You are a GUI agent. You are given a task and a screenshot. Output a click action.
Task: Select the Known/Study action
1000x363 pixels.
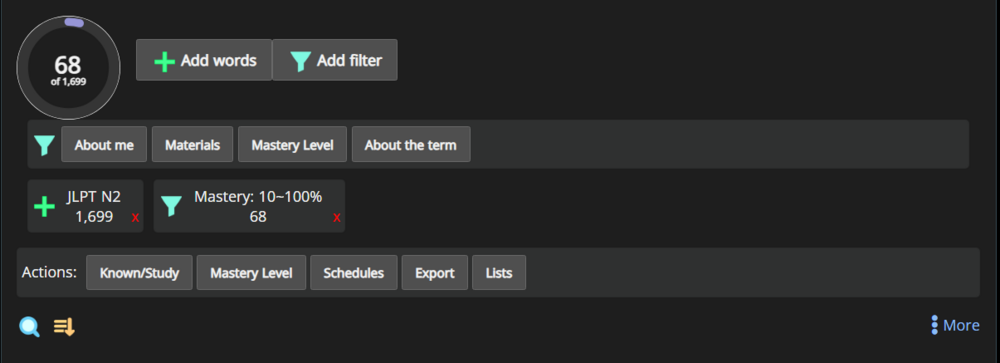click(x=139, y=272)
